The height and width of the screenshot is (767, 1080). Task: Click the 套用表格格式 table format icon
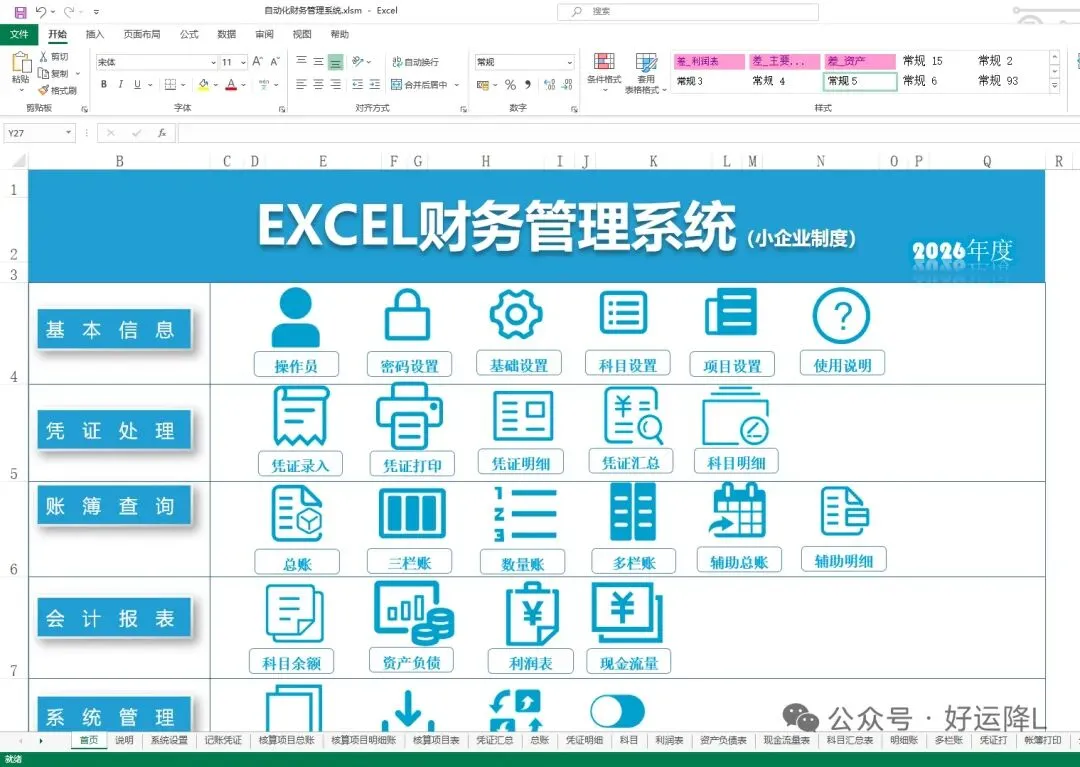click(x=645, y=73)
